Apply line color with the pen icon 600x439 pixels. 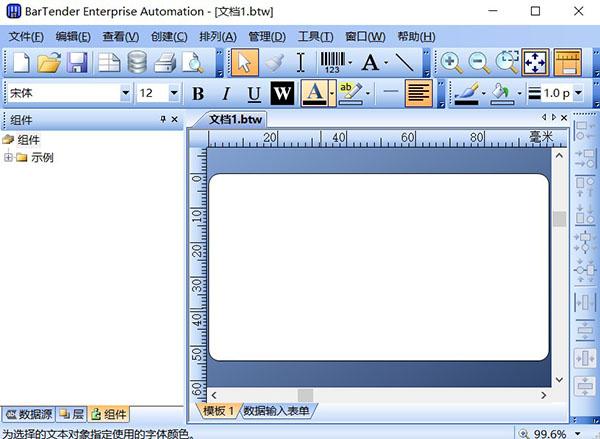466,93
